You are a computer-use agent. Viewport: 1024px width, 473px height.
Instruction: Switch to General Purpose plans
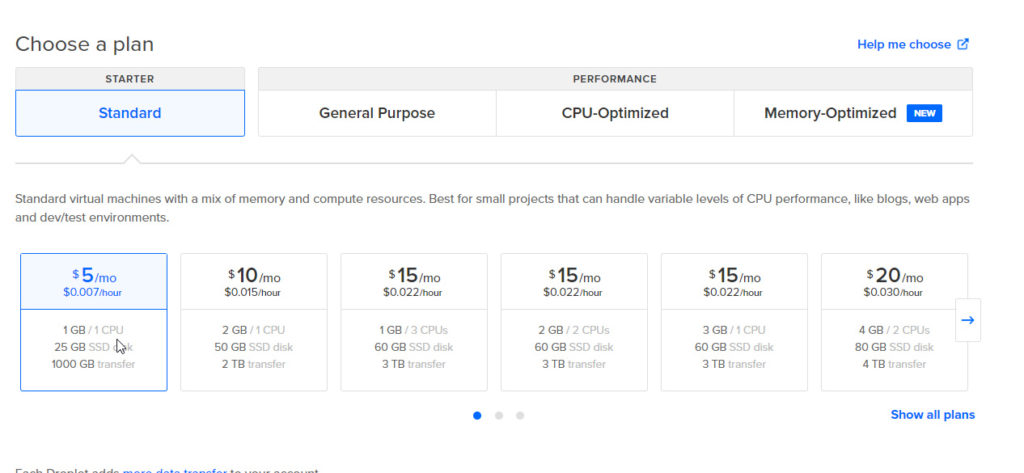[377, 113]
